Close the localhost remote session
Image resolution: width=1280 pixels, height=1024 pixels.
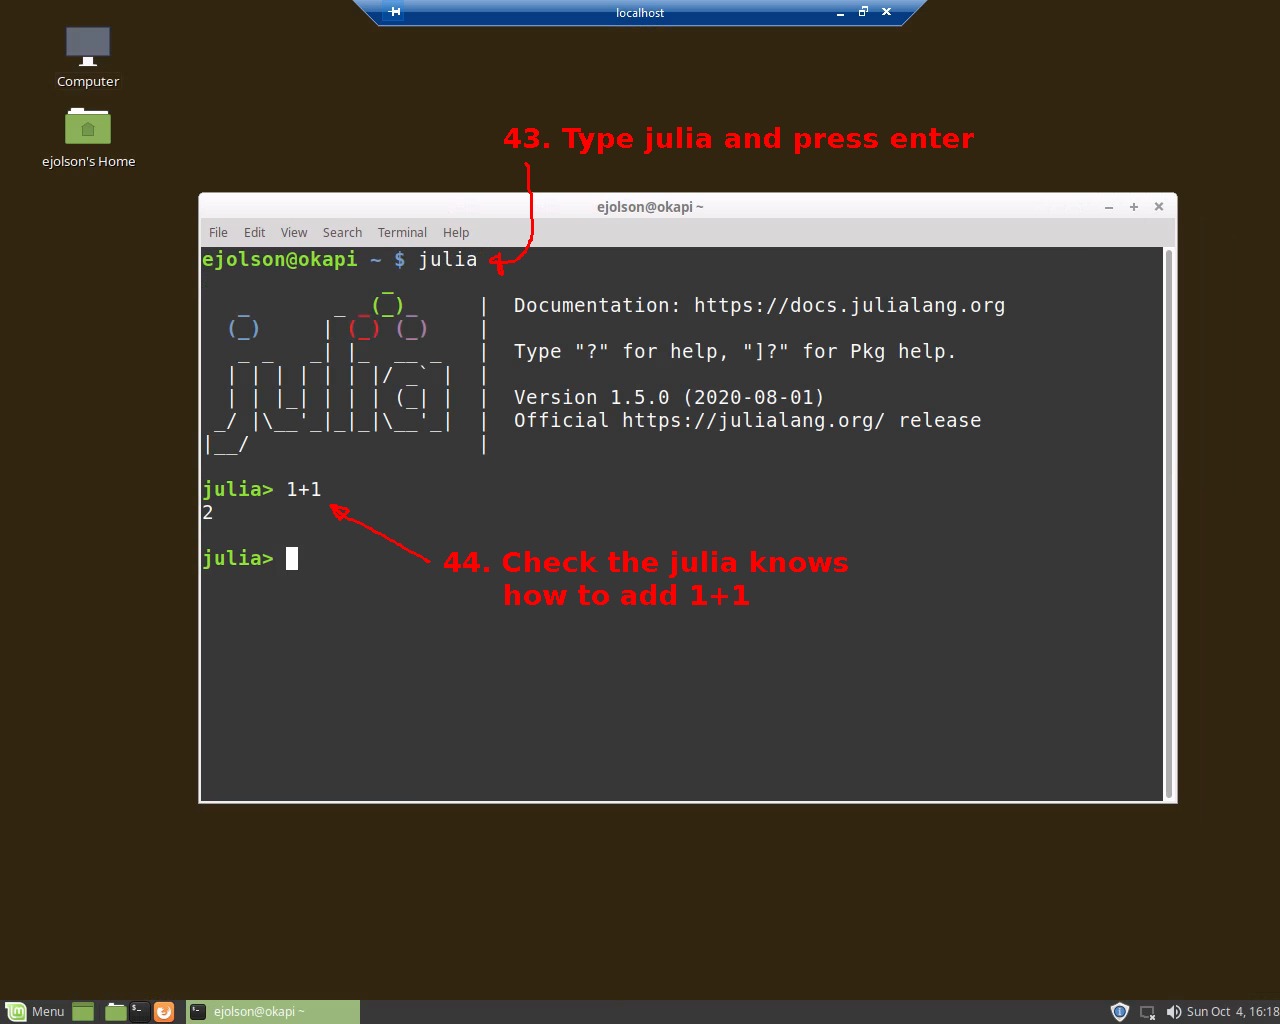coord(886,12)
